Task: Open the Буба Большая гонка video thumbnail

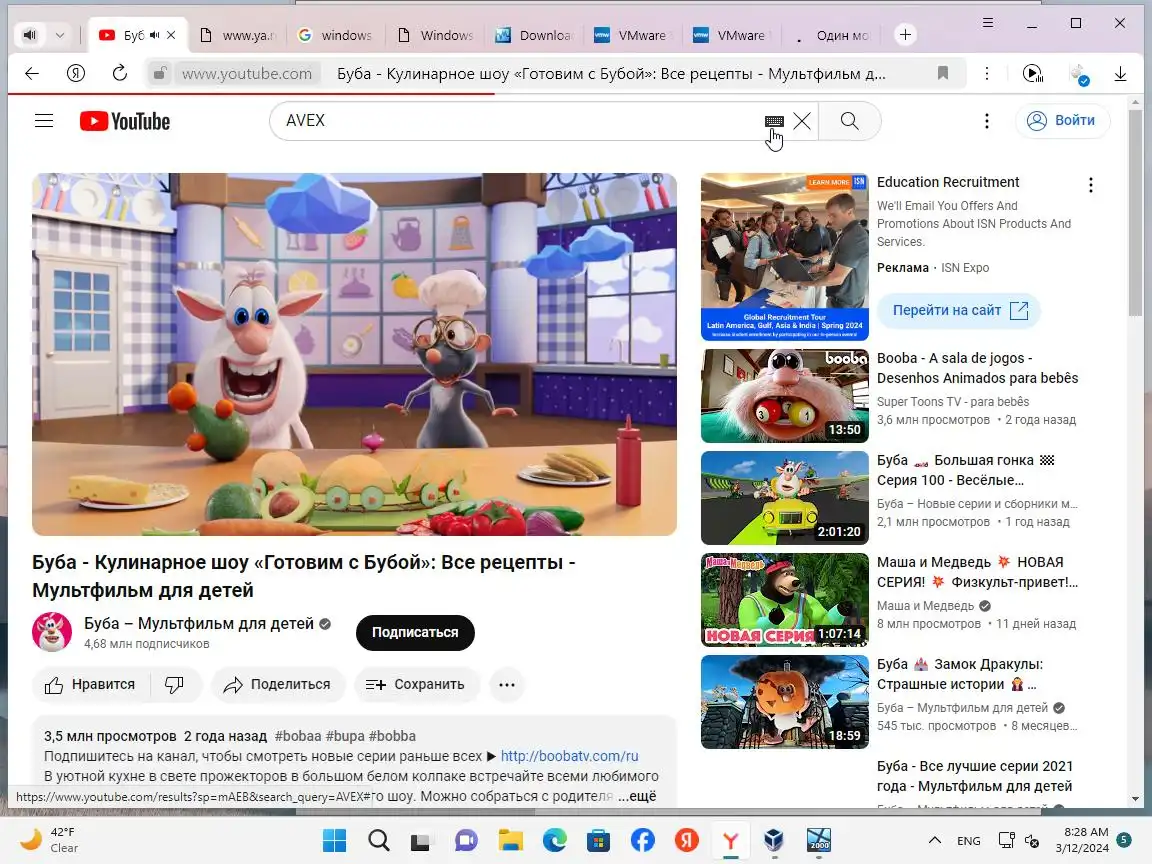Action: 785,498
